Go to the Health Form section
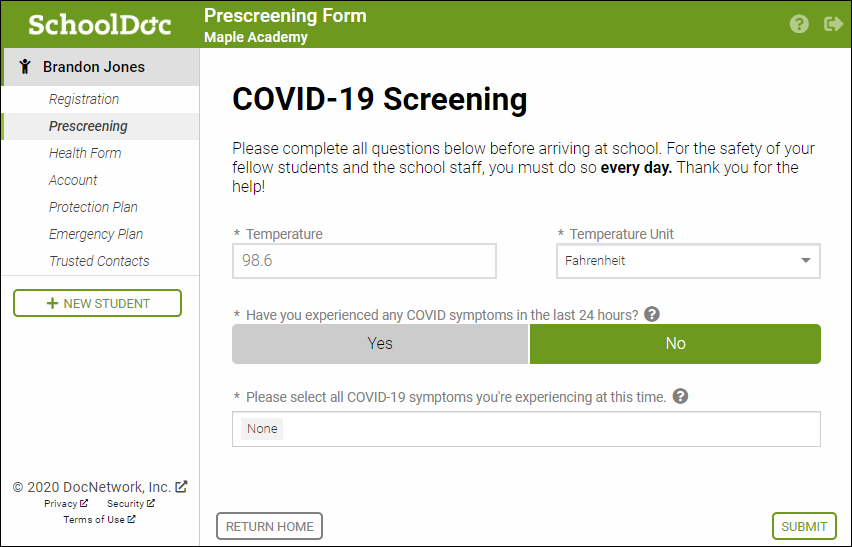This screenshot has height=547, width=852. (85, 153)
